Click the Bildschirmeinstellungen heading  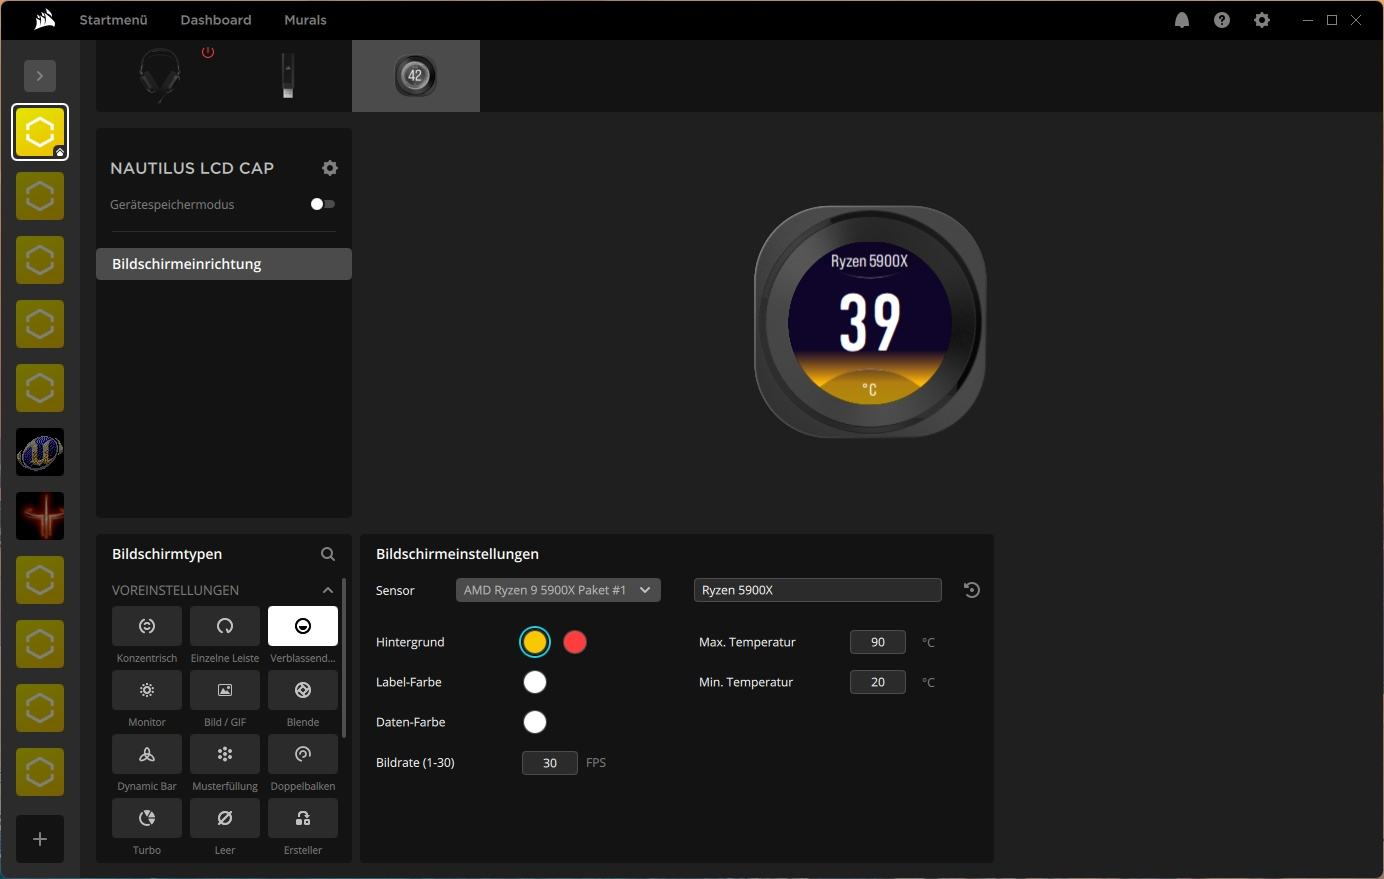457,554
